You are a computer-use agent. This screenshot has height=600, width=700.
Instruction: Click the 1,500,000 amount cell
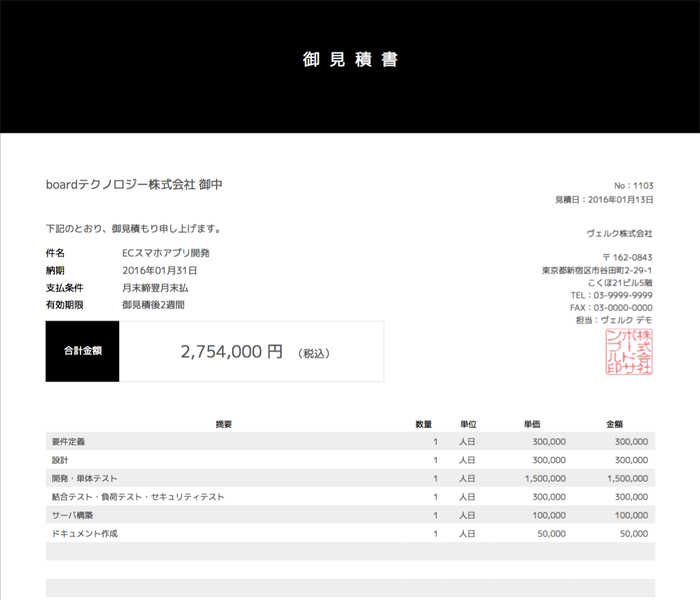[x=627, y=479]
